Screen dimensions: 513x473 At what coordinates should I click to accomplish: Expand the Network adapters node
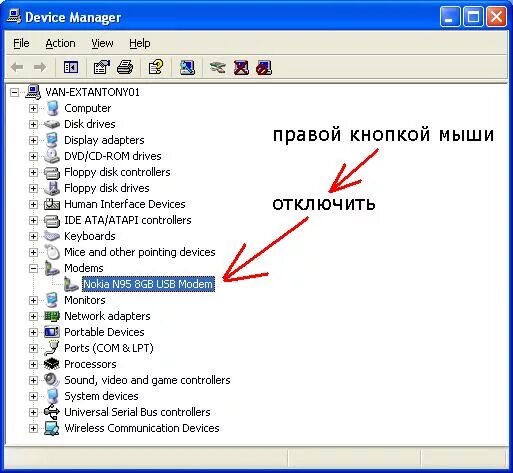click(33, 316)
